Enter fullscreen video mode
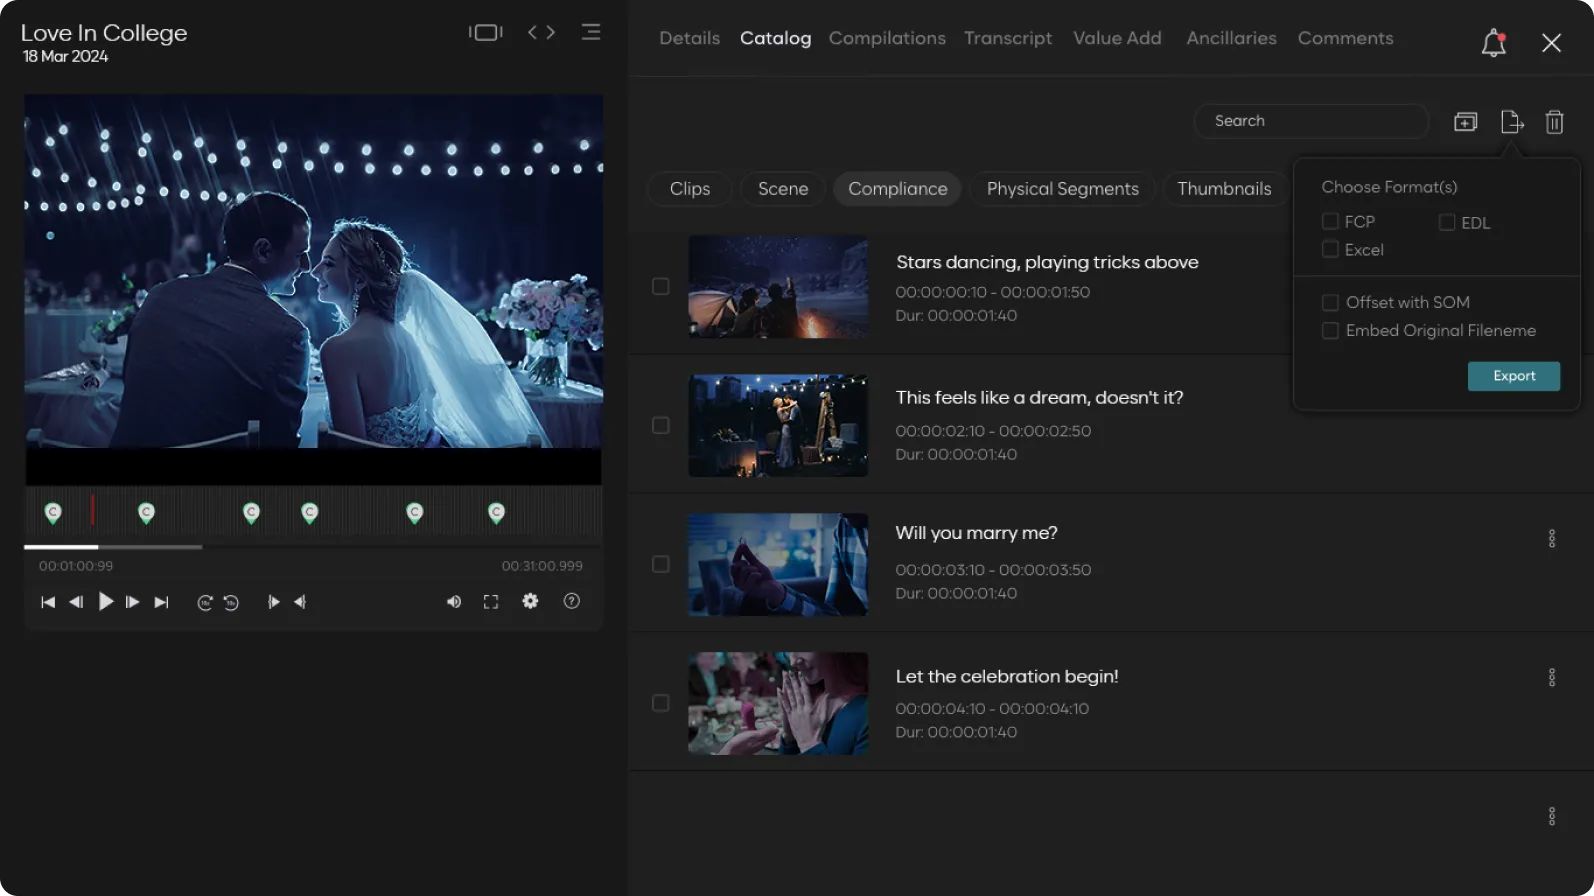Image resolution: width=1594 pixels, height=896 pixels. (x=491, y=602)
